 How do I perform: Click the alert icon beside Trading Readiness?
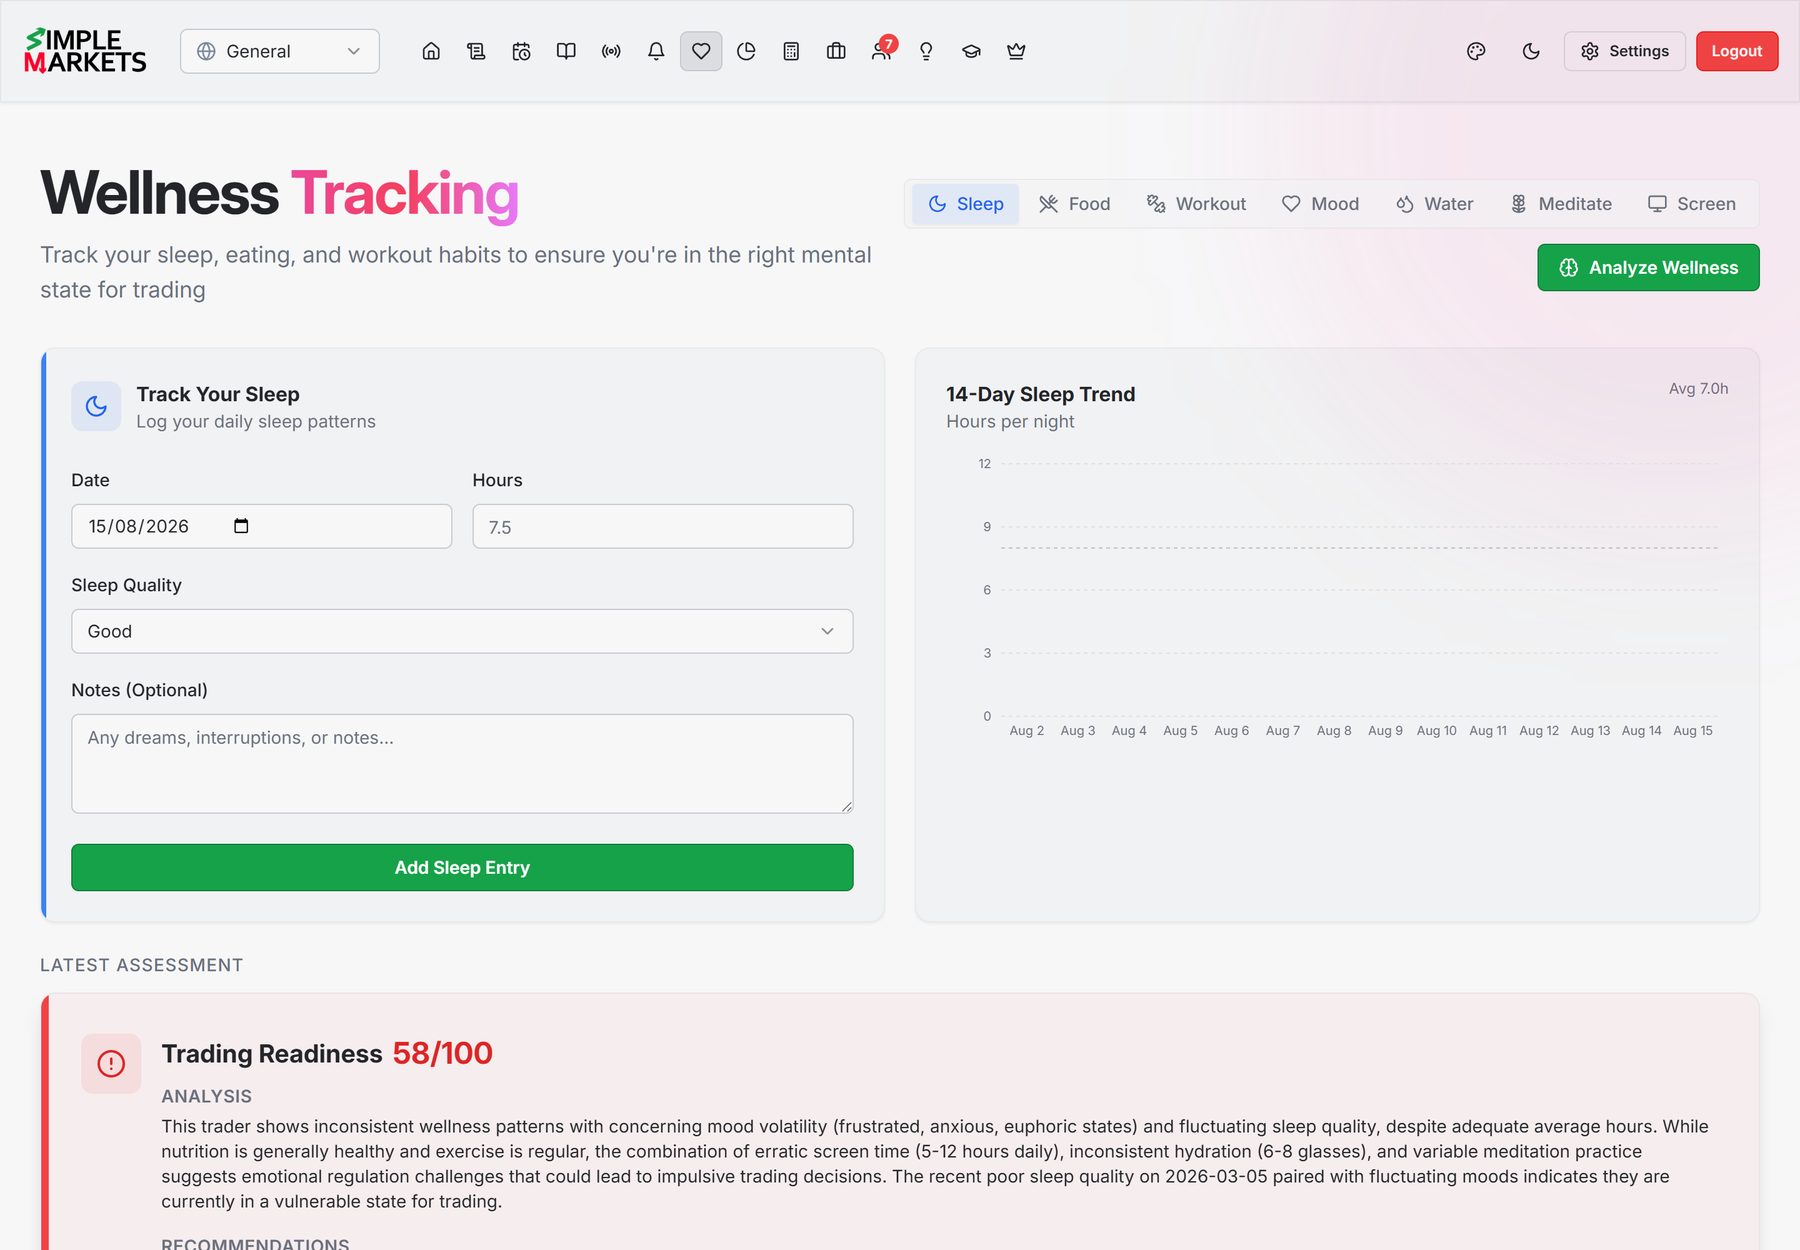pos(111,1063)
